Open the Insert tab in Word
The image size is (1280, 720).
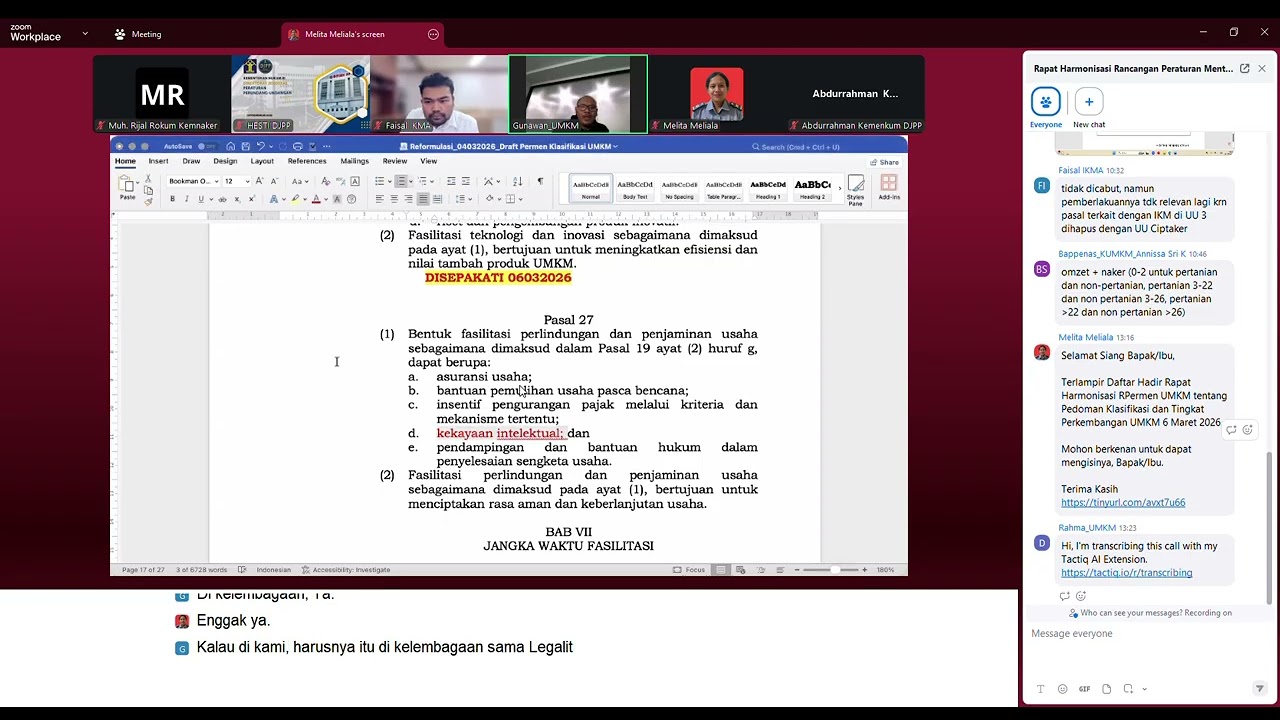(x=159, y=161)
